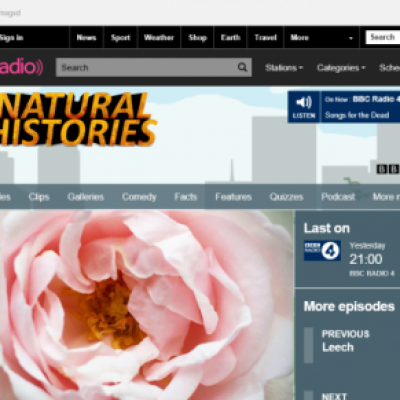Click the Sign in link
The height and width of the screenshot is (400, 400).
click(x=11, y=38)
